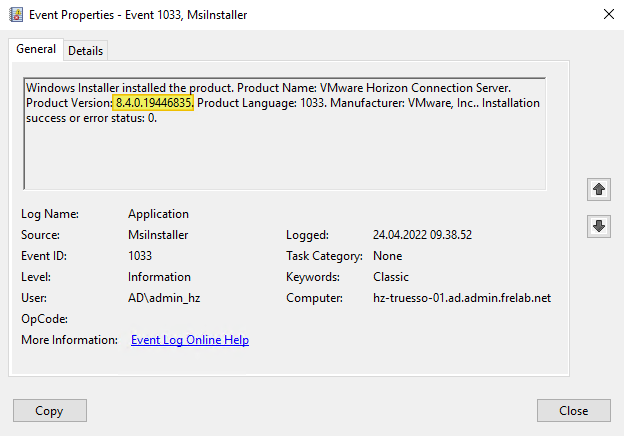Click the Logged timestamp 24.04.2022 09.38.52
The width and height of the screenshot is (624, 436).
[421, 235]
